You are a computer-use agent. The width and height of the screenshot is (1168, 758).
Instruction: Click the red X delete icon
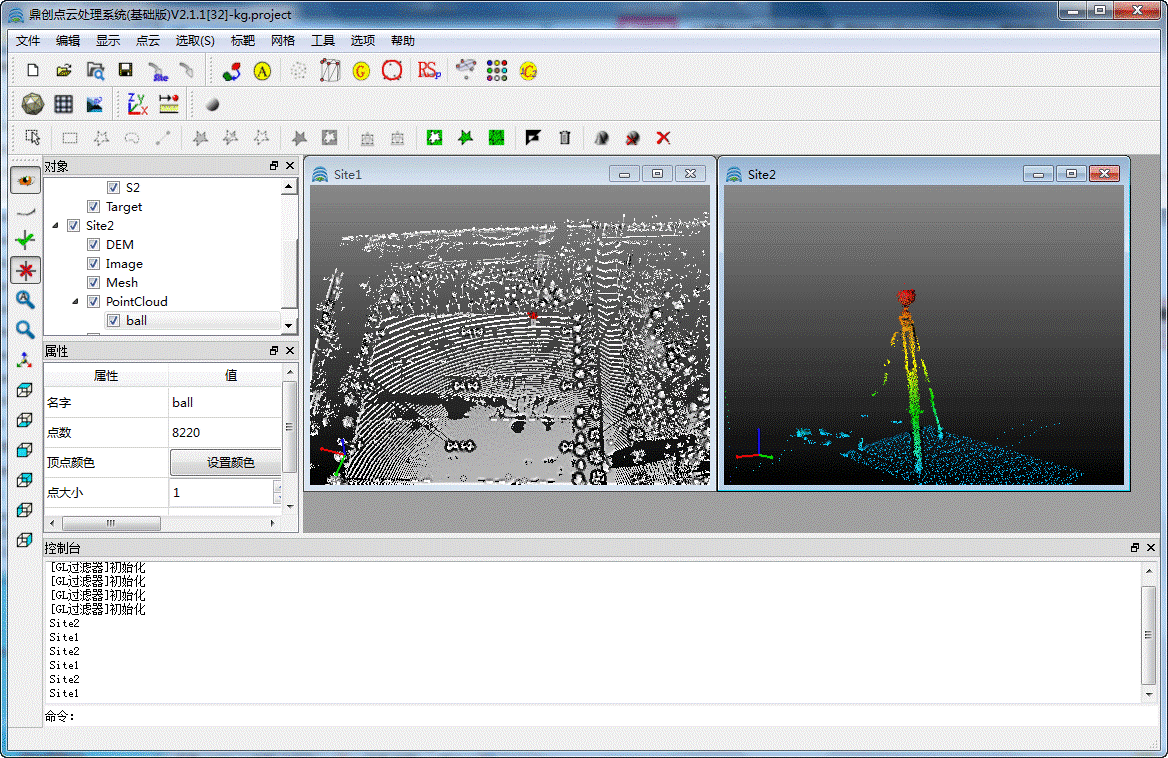pos(662,138)
